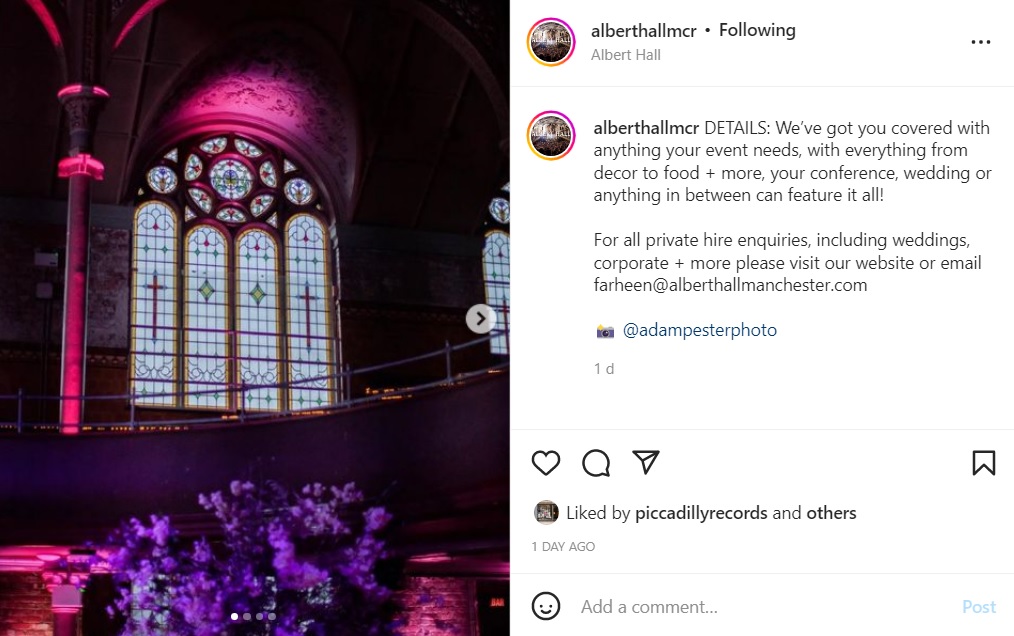Save post with the bookmark icon

tap(984, 463)
